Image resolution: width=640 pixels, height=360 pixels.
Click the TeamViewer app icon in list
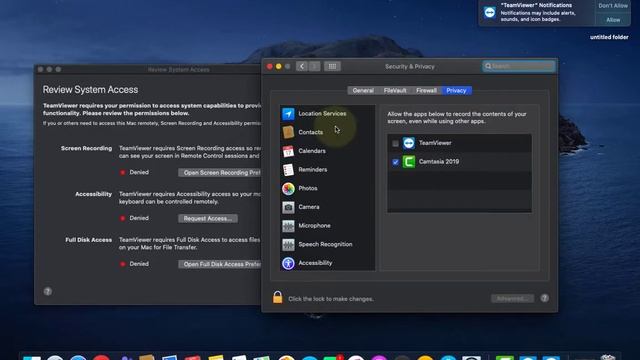(409, 143)
